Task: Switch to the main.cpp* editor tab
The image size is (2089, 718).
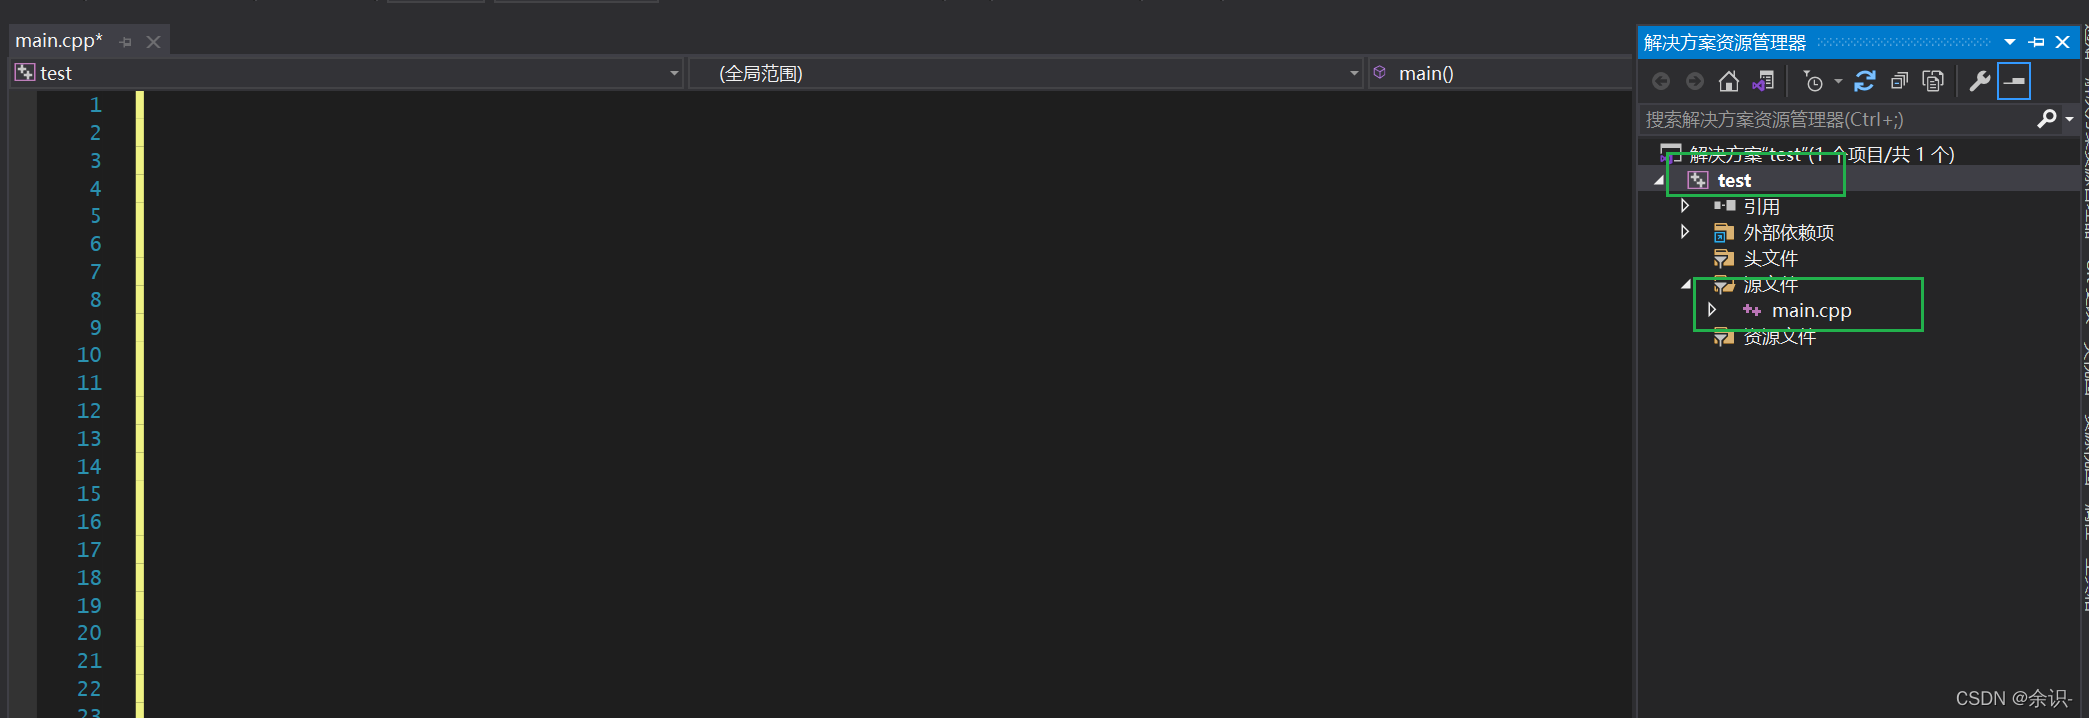Action: (59, 41)
